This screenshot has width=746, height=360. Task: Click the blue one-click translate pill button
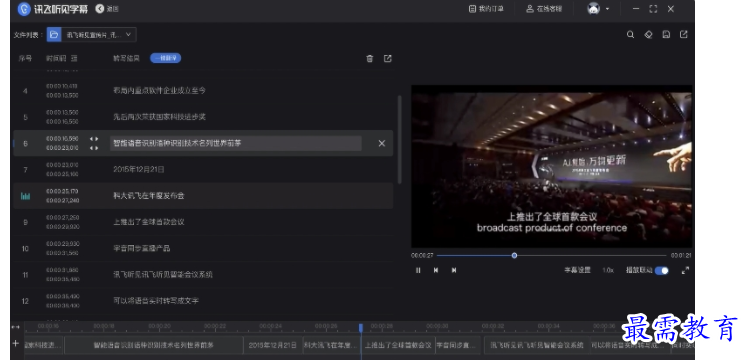click(166, 58)
